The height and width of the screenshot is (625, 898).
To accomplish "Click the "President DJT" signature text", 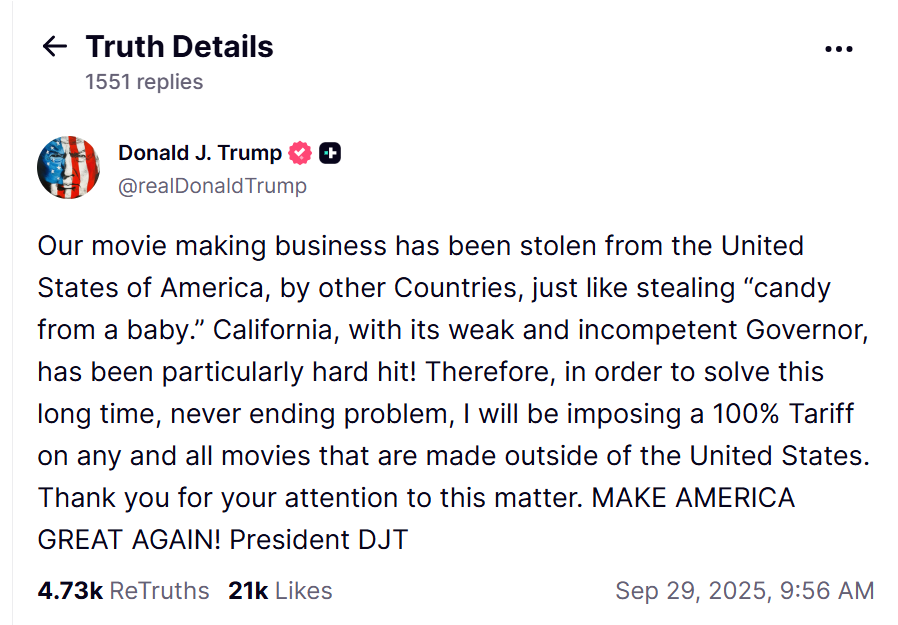I will pos(318,540).
